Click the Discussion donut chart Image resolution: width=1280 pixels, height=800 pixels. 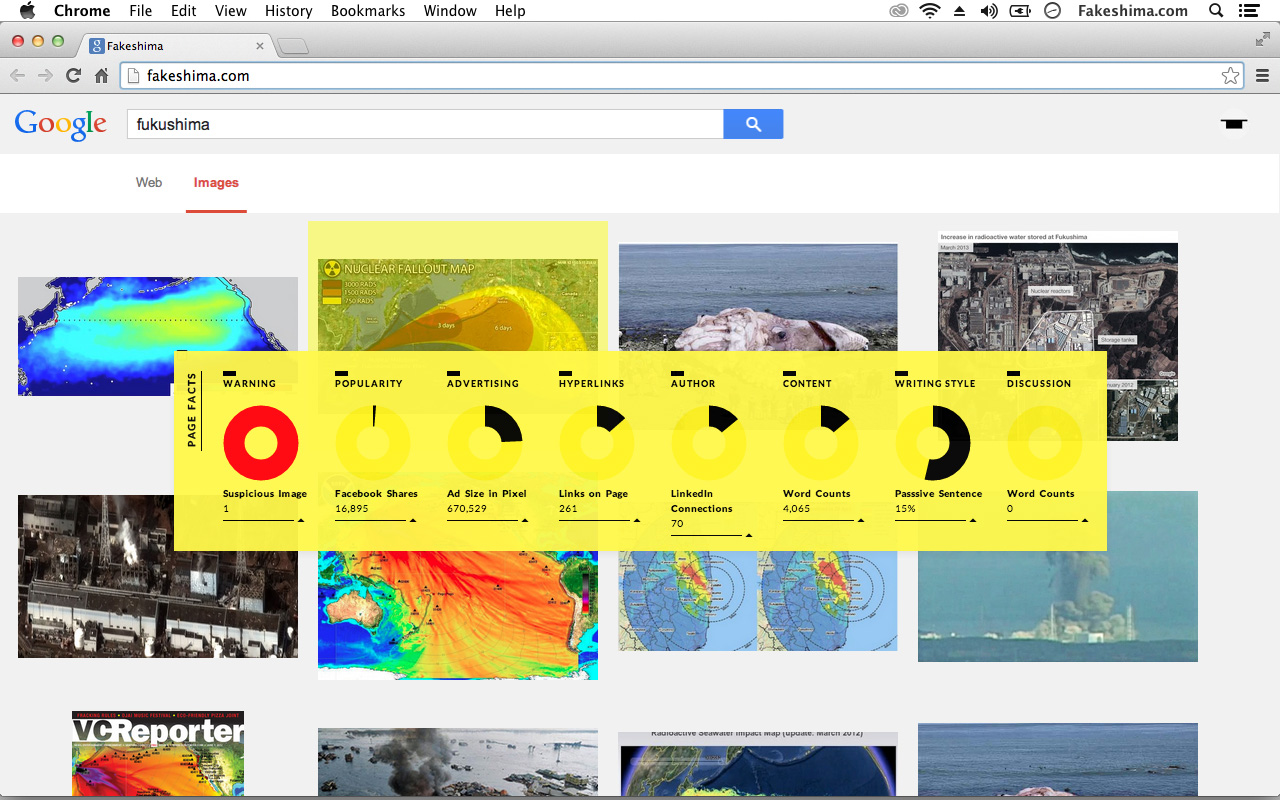coord(1044,443)
